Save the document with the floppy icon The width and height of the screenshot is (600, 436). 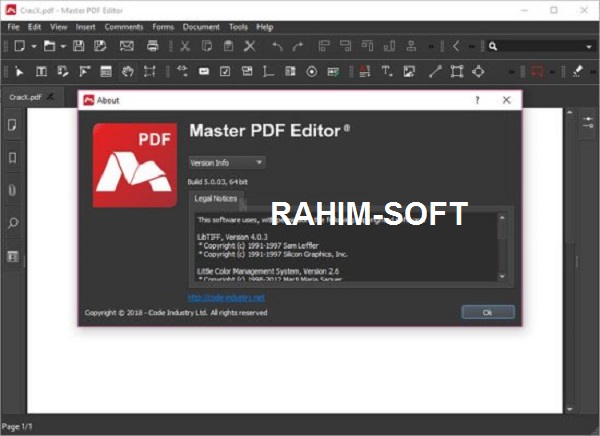pos(79,46)
